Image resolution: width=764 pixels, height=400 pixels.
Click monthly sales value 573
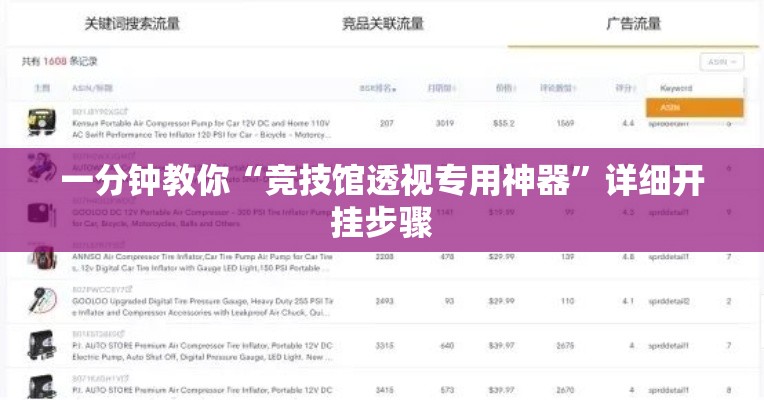click(447, 390)
